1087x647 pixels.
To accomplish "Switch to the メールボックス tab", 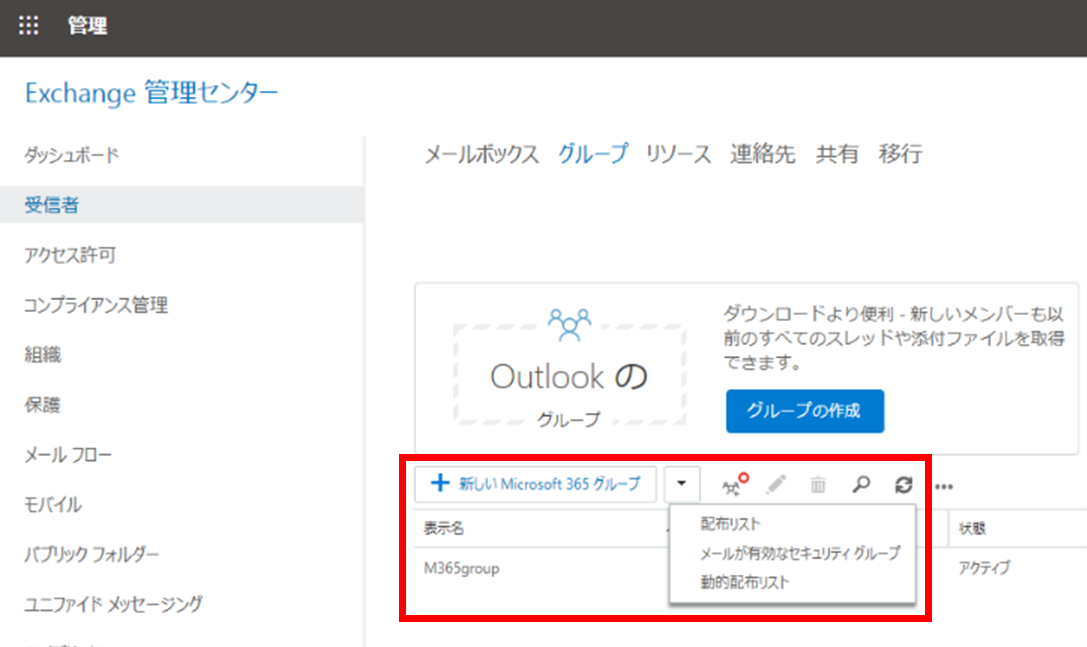I will pos(481,154).
